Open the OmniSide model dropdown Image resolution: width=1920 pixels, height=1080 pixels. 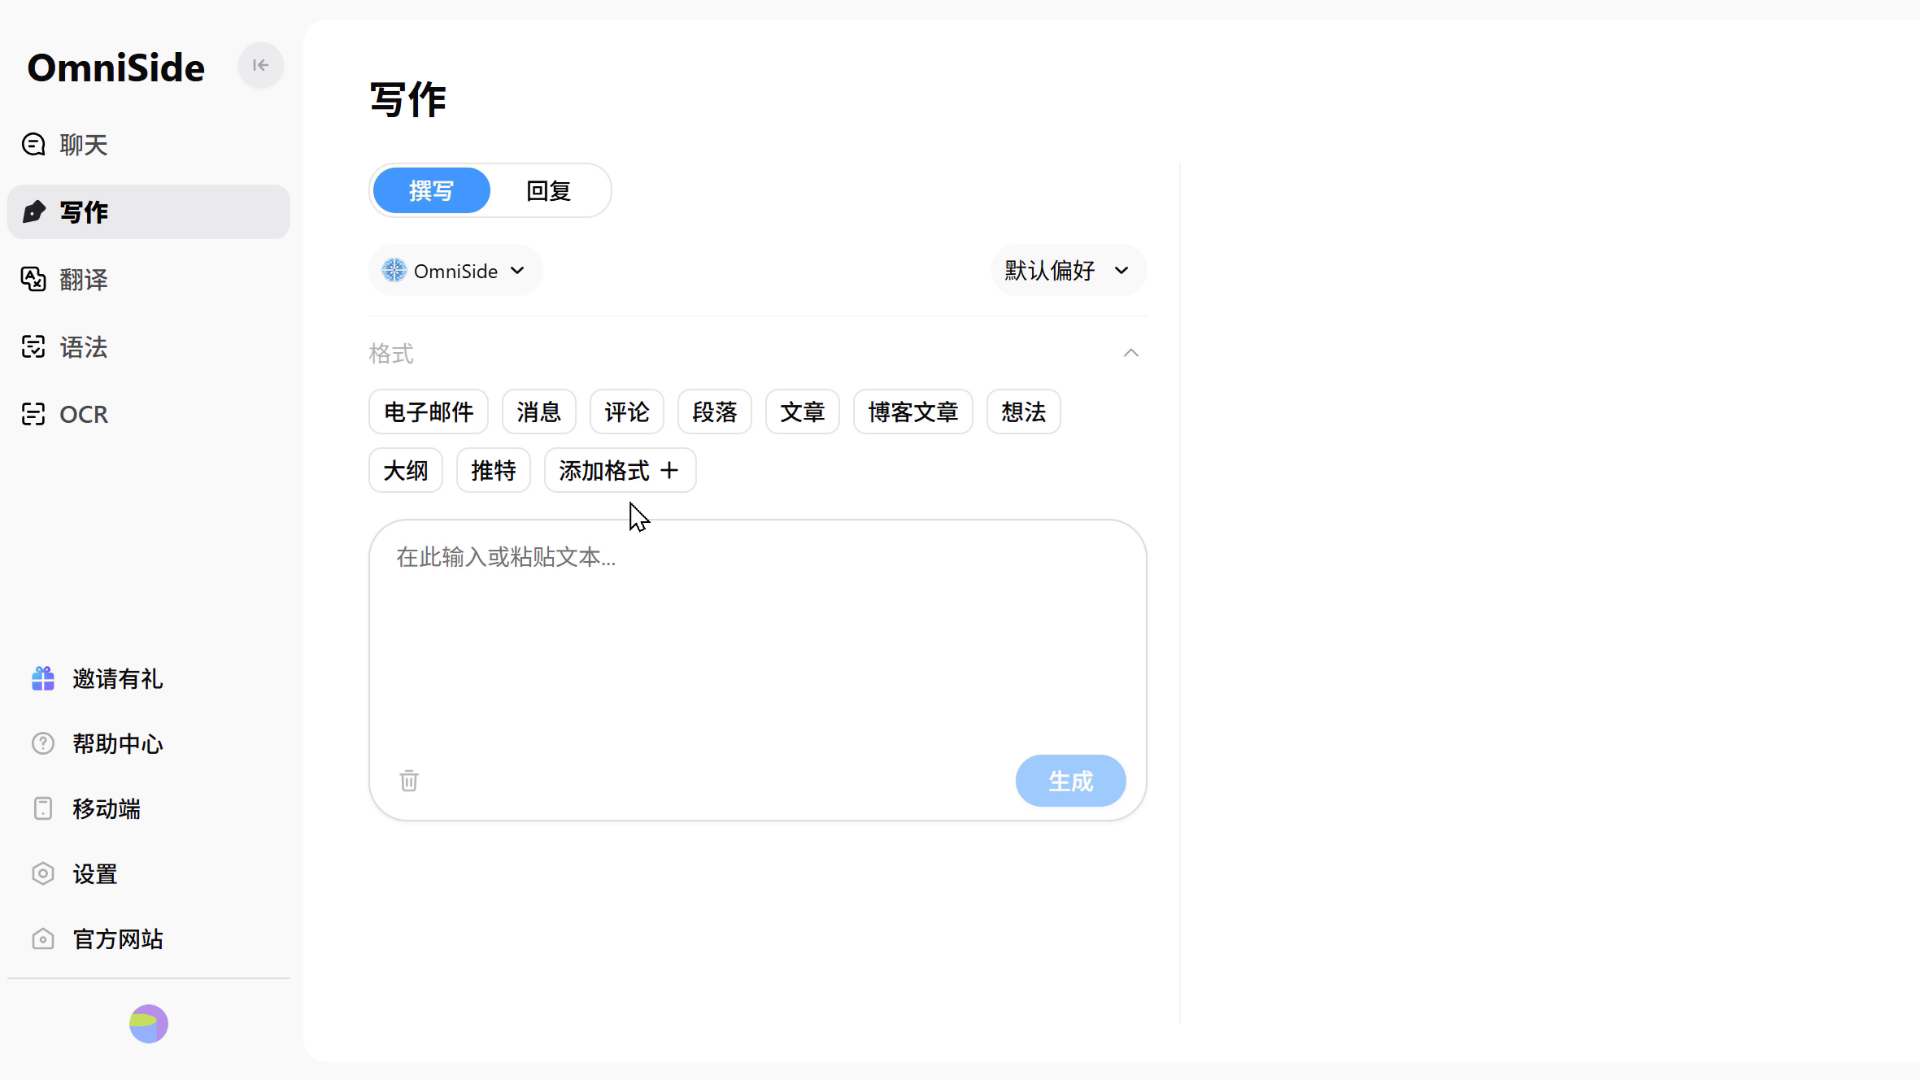(x=455, y=271)
